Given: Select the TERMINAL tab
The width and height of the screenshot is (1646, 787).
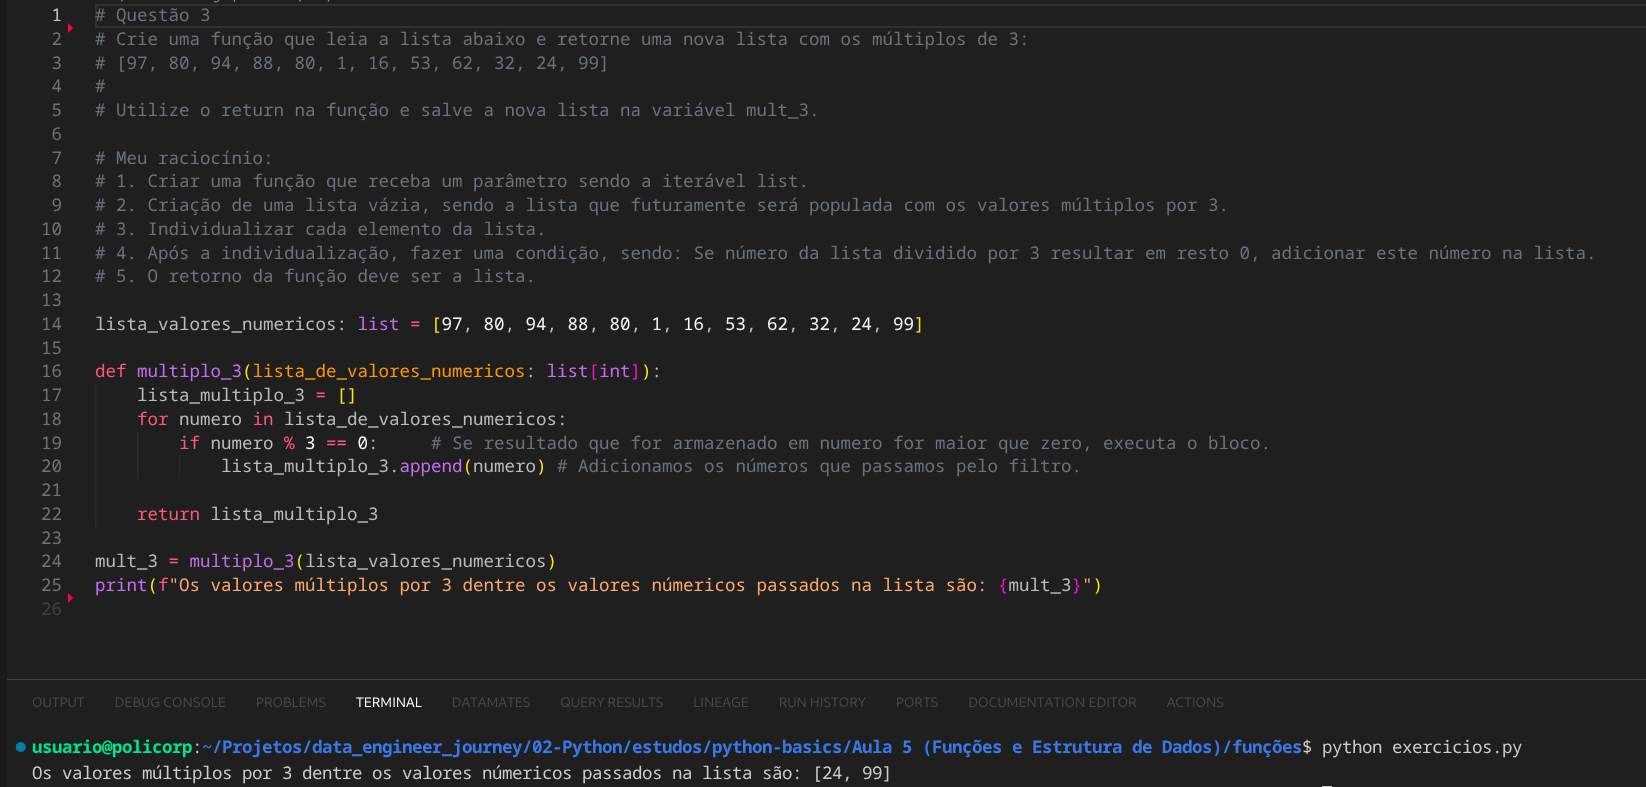Looking at the screenshot, I should (x=389, y=702).
